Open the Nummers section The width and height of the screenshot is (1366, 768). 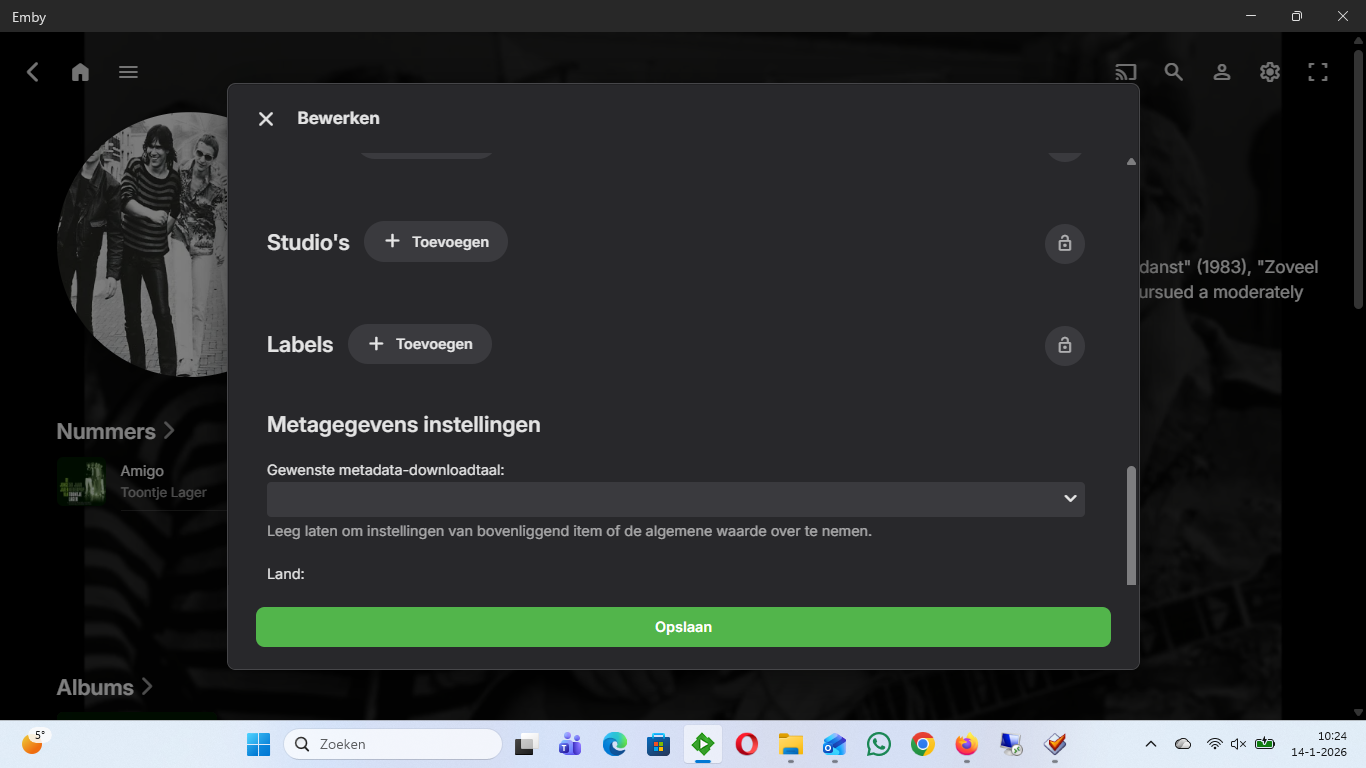[115, 431]
